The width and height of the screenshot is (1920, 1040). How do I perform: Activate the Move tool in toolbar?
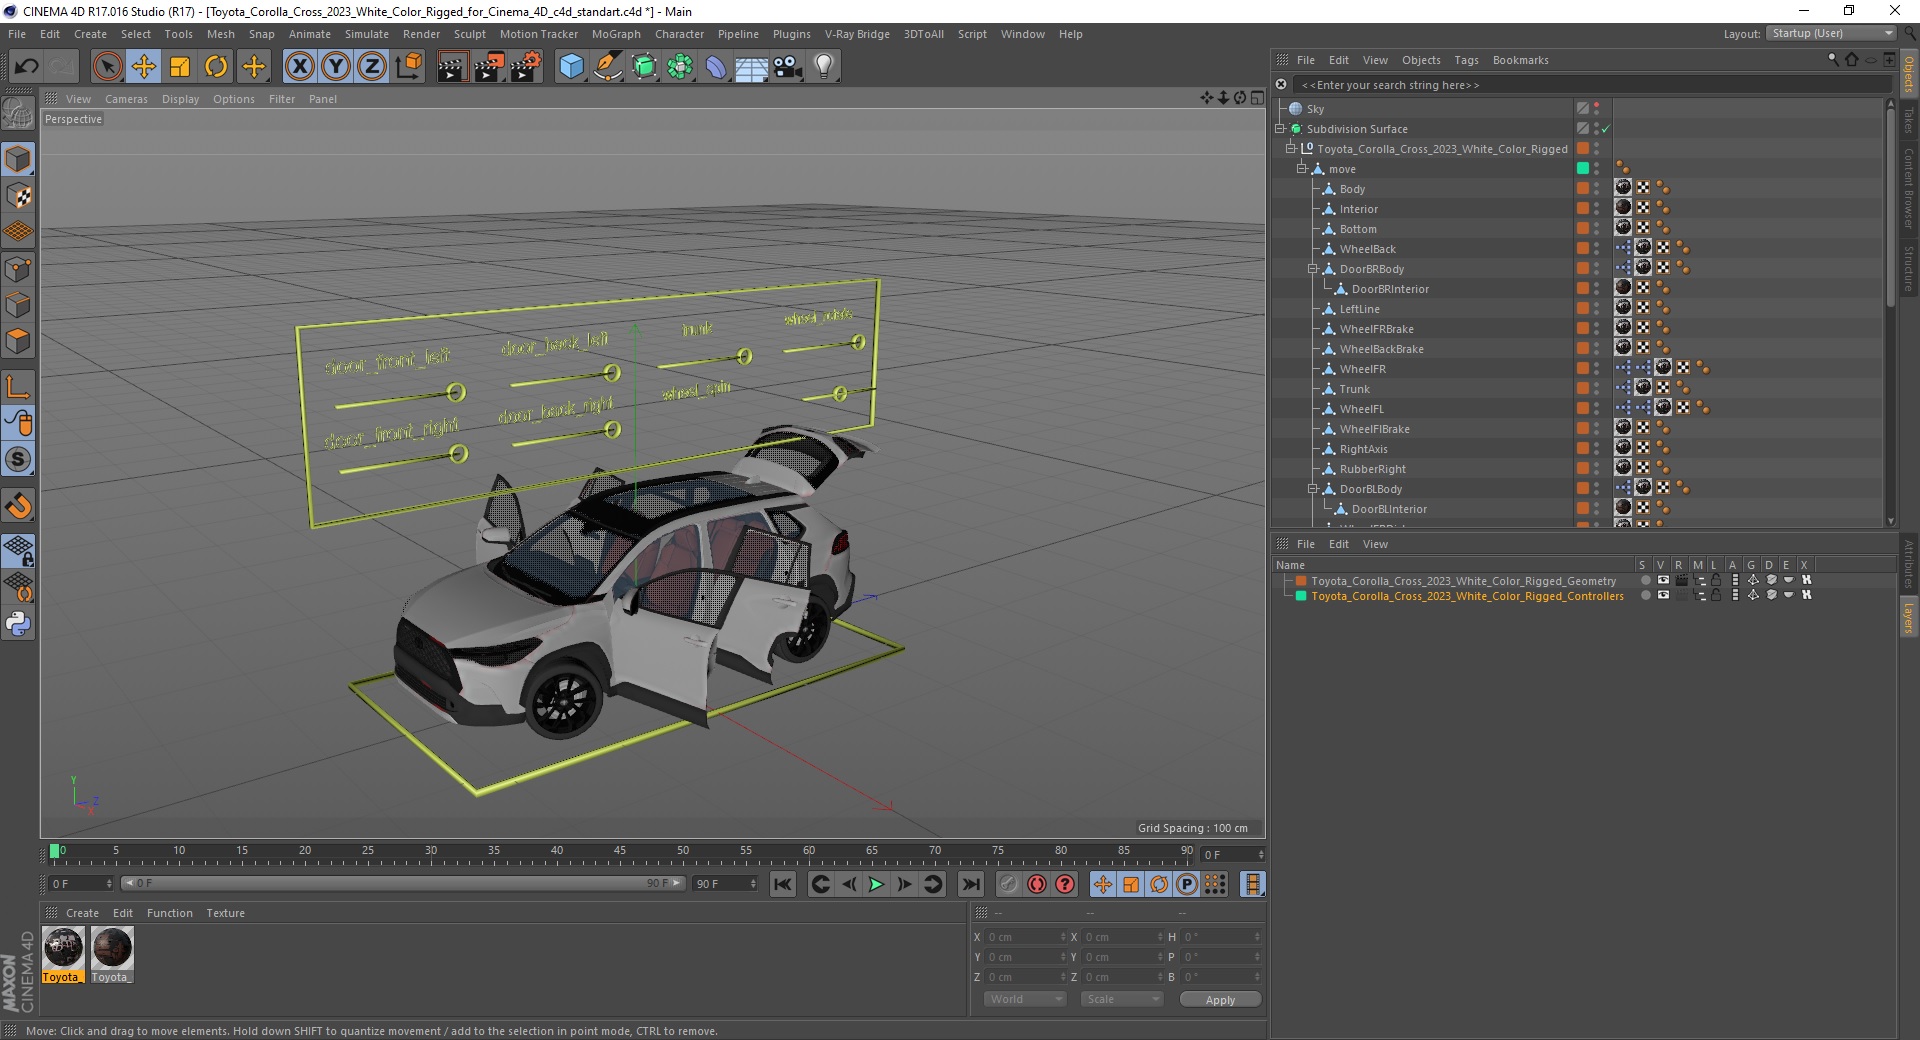[x=144, y=67]
